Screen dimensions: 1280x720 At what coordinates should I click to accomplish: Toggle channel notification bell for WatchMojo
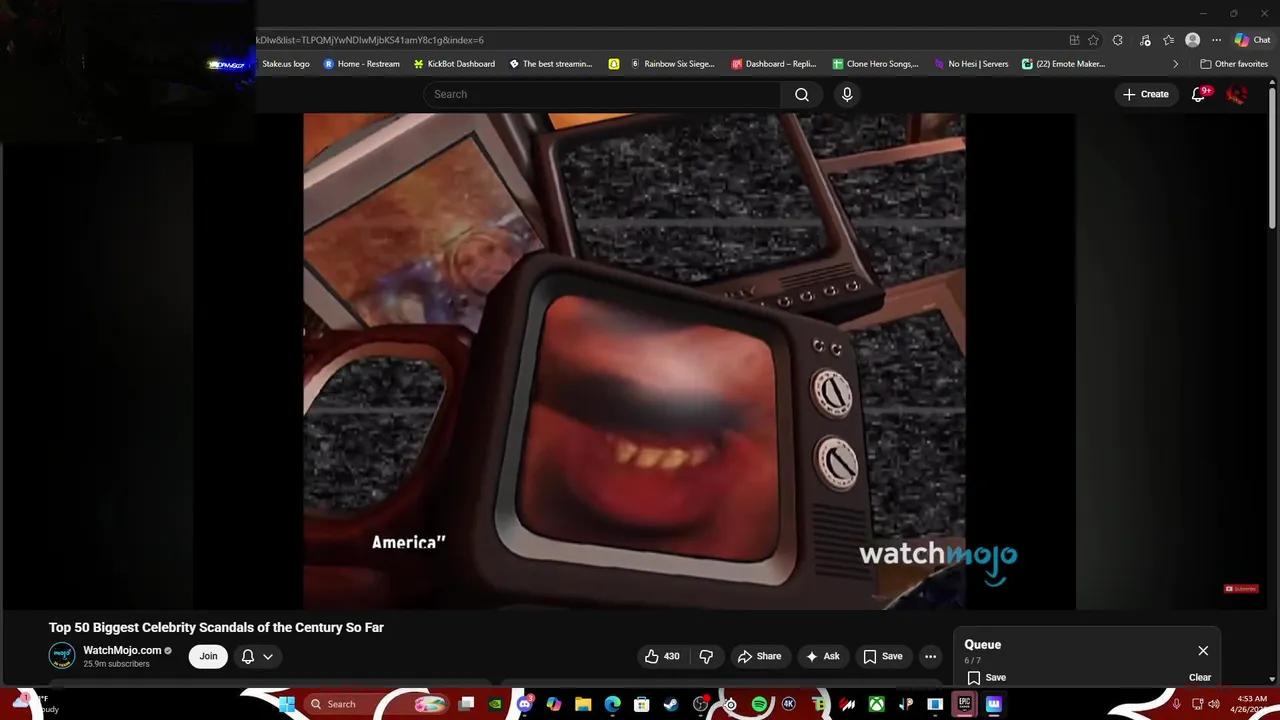248,656
